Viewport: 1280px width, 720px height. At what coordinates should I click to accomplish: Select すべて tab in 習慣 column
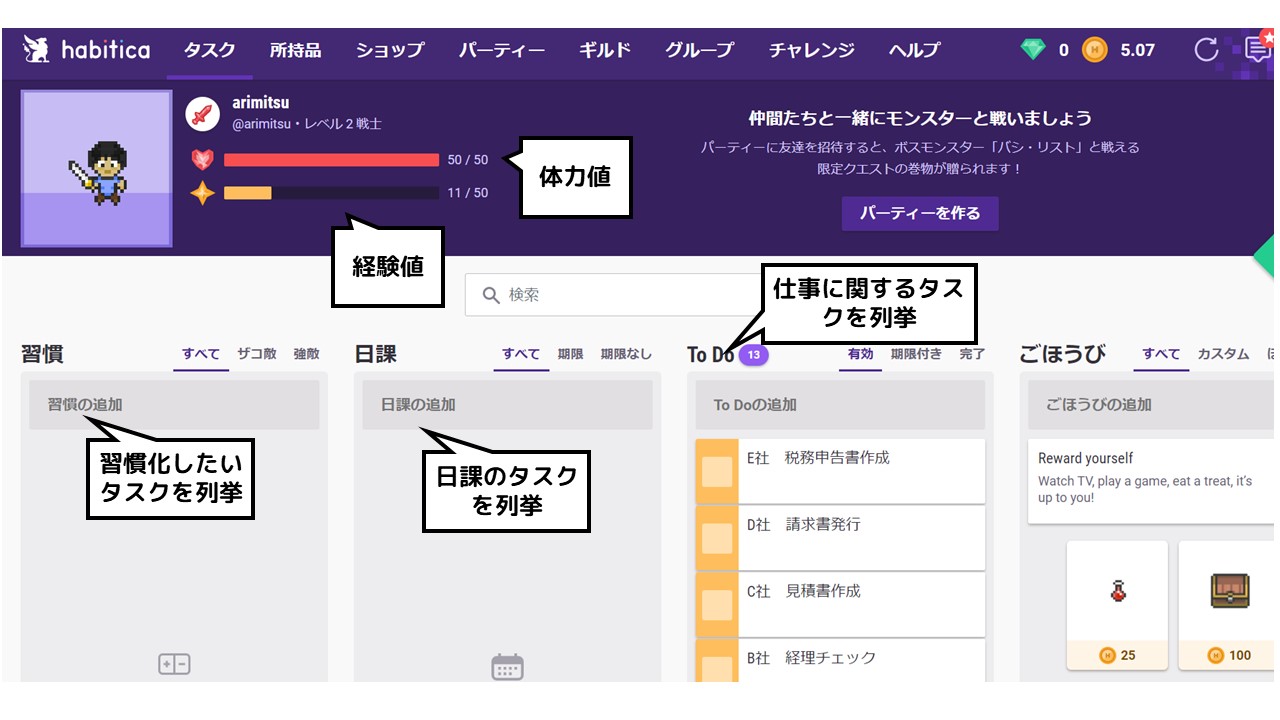(x=200, y=354)
